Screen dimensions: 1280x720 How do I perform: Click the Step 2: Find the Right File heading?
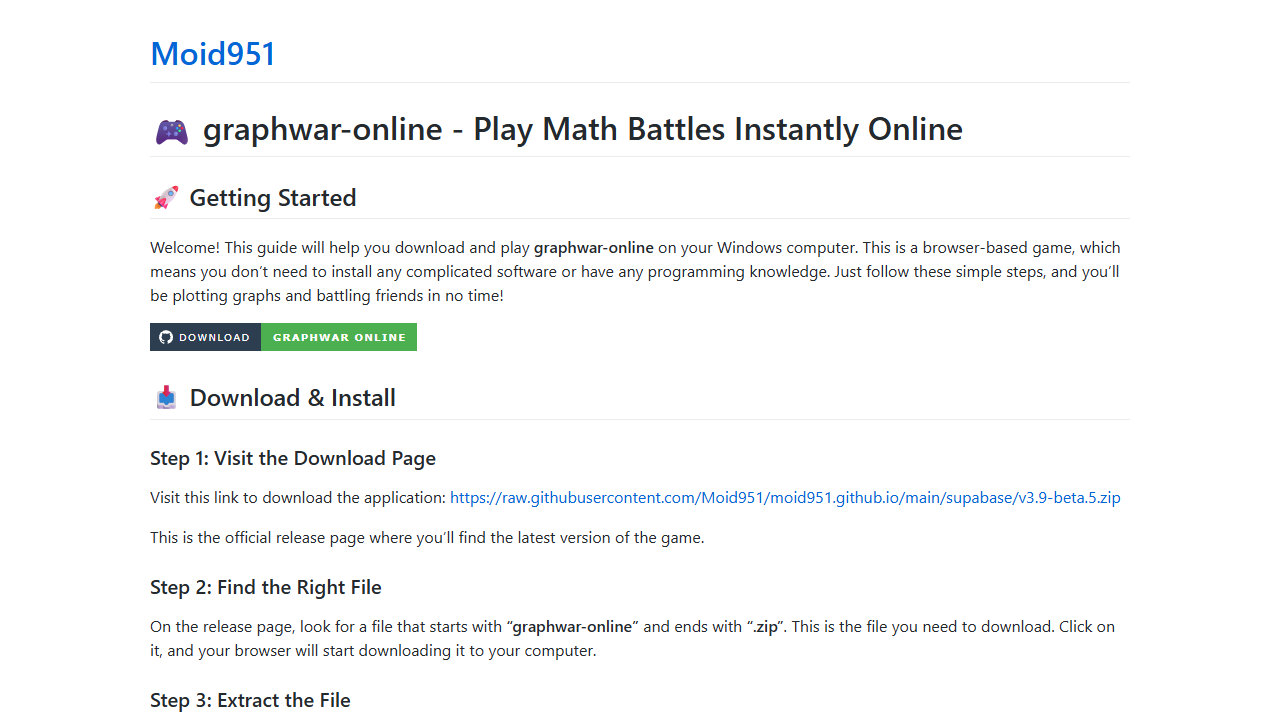266,587
